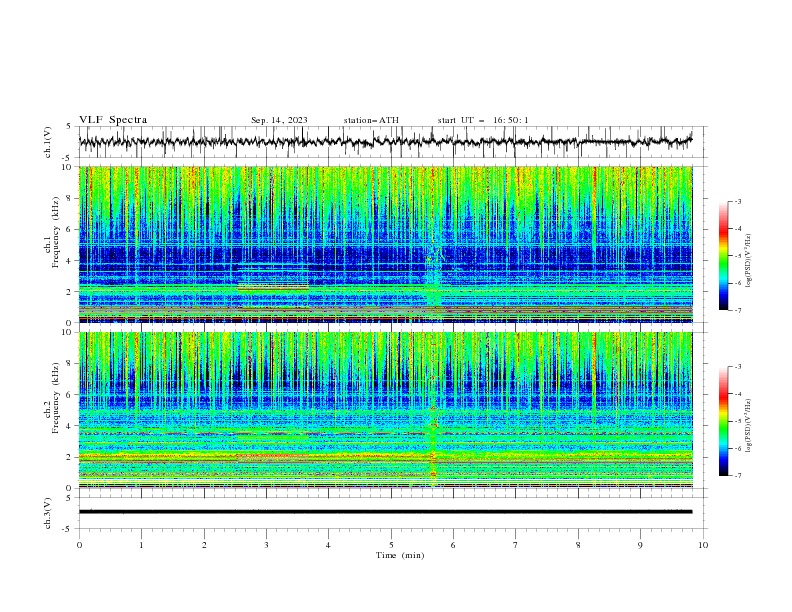The image size is (792, 612).
Task: Click time axis tick label '8'
Action: [578, 545]
